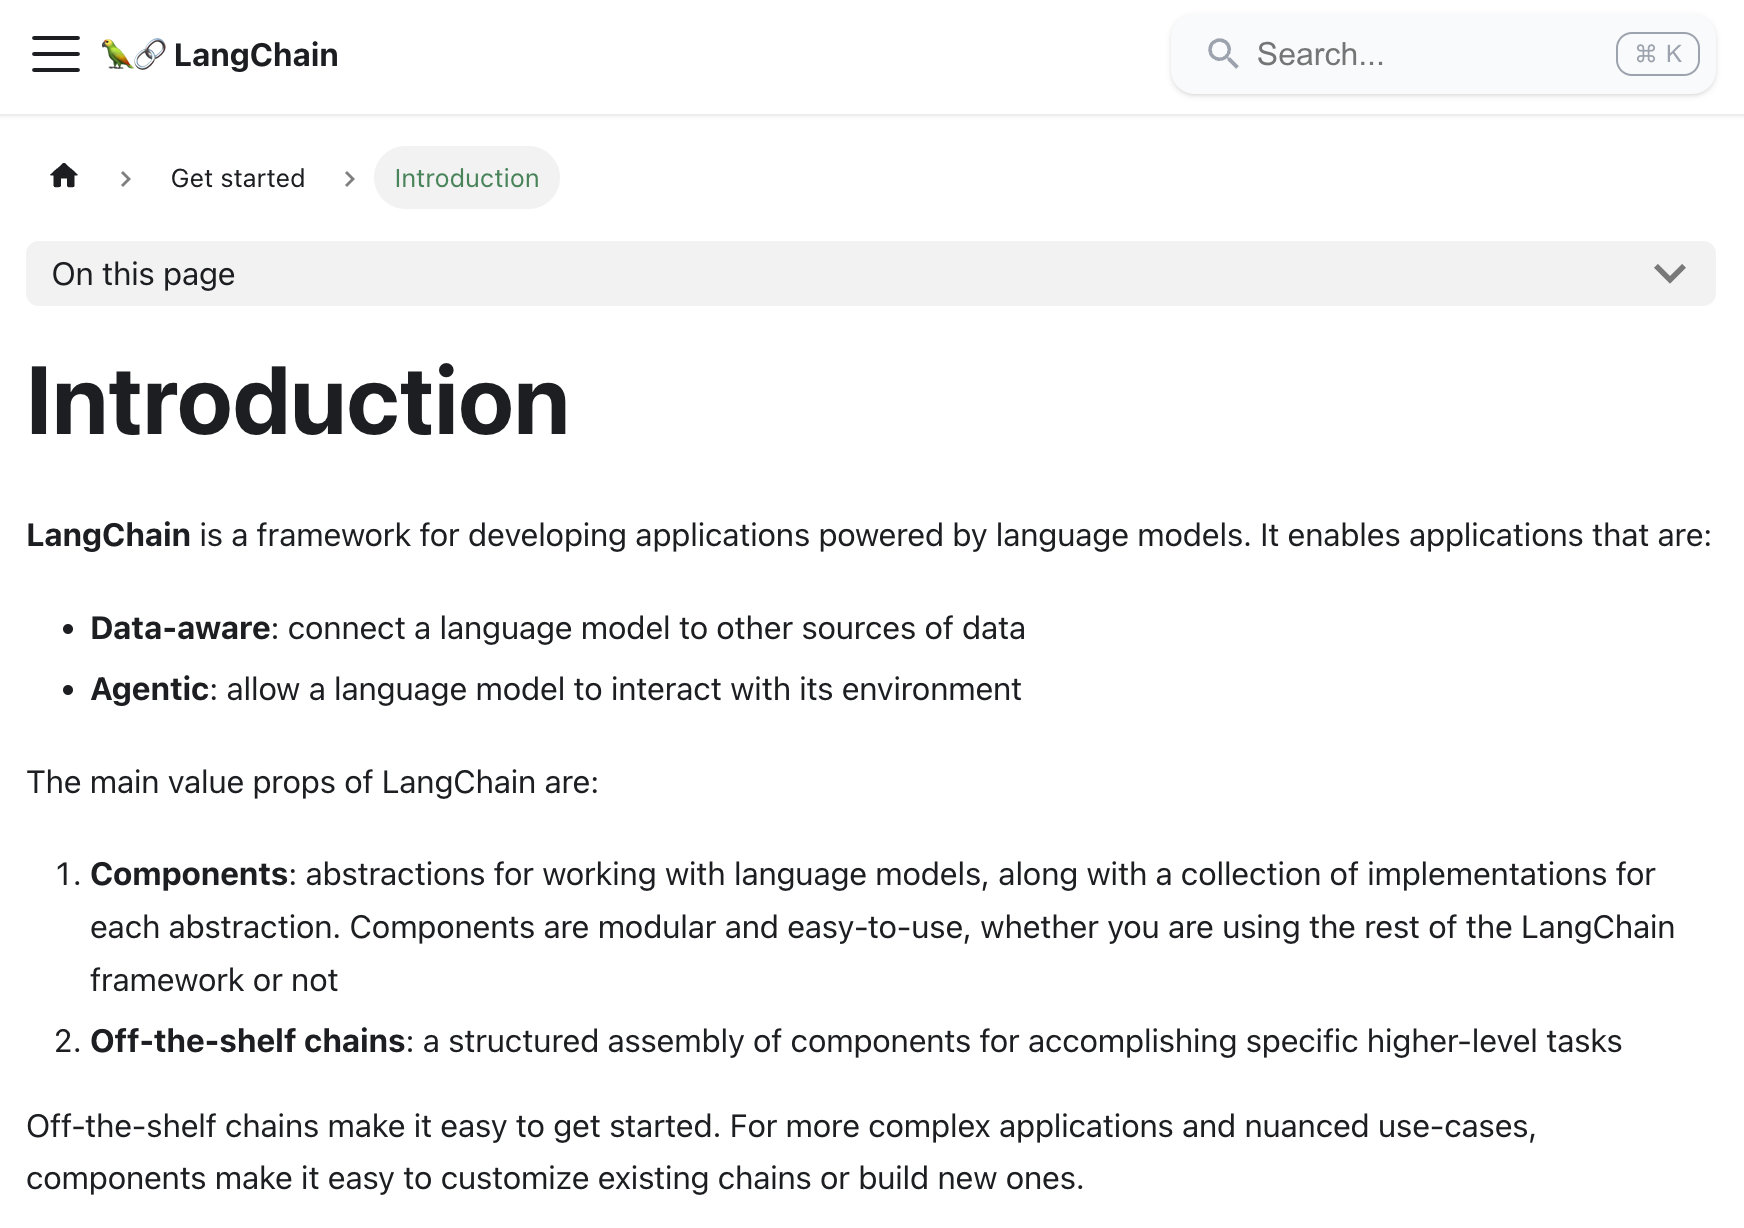
Task: Click bold LangChain in the opening paragraph
Action: point(108,535)
